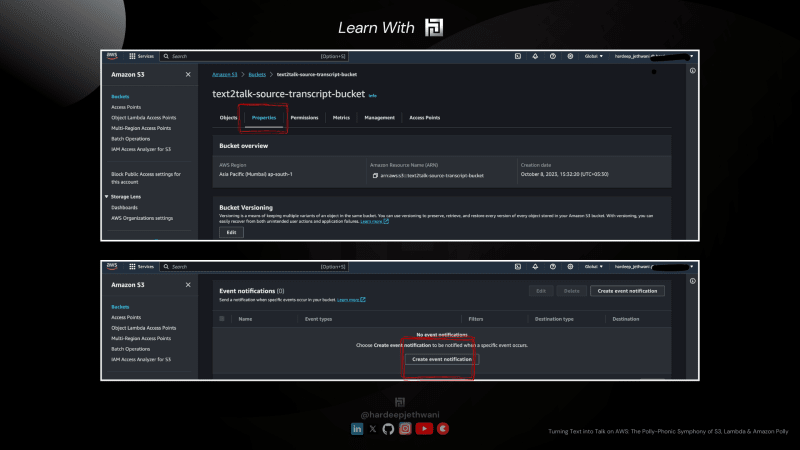Open Batch Operations in the lower console sidebar
800x450 pixels.
pos(131,349)
